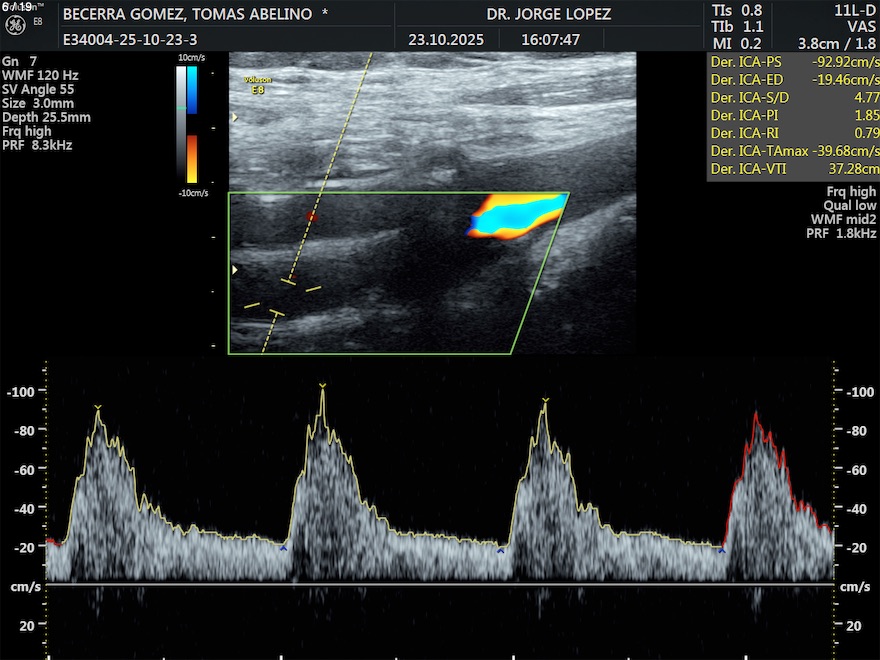
Task: Click the blue portion of color velocity scale
Action: coord(191,88)
